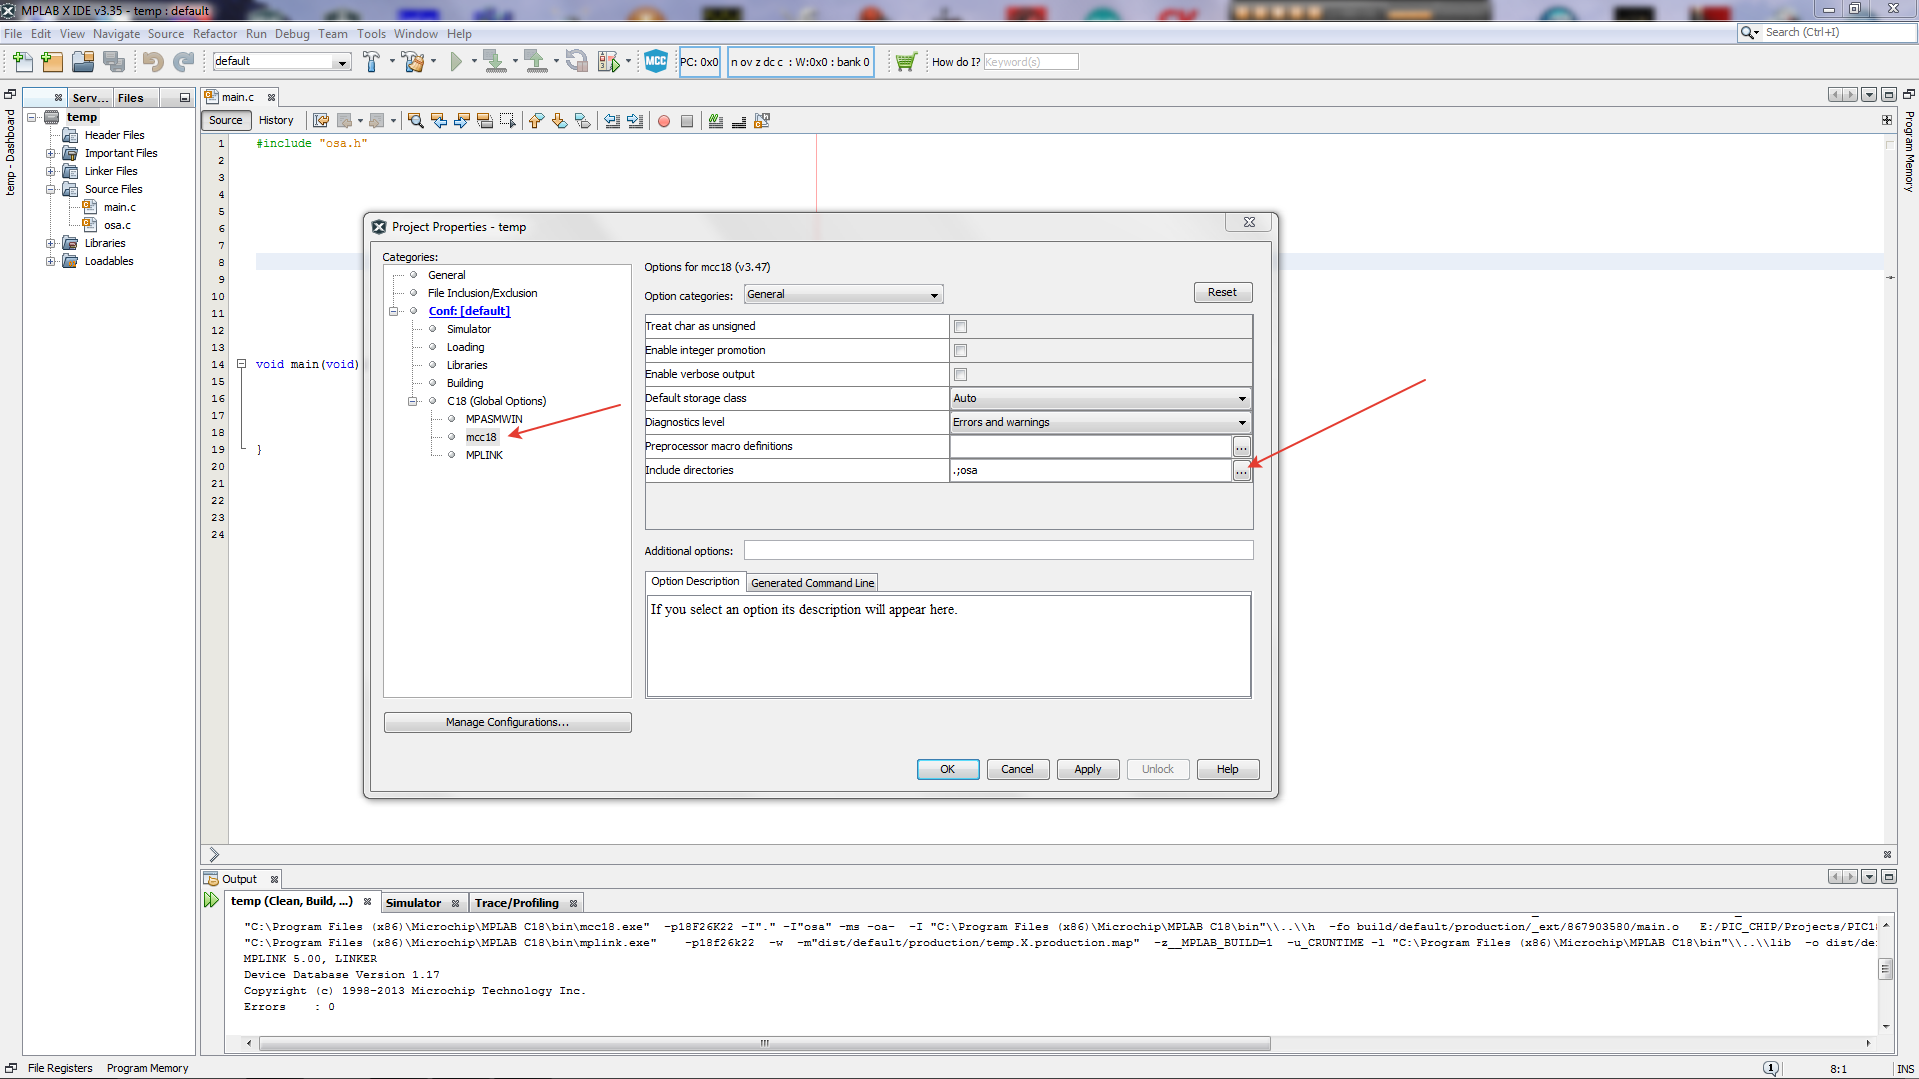Click the Toggle Highlight Search icon
The height and width of the screenshot is (1079, 1919).
tap(485, 121)
